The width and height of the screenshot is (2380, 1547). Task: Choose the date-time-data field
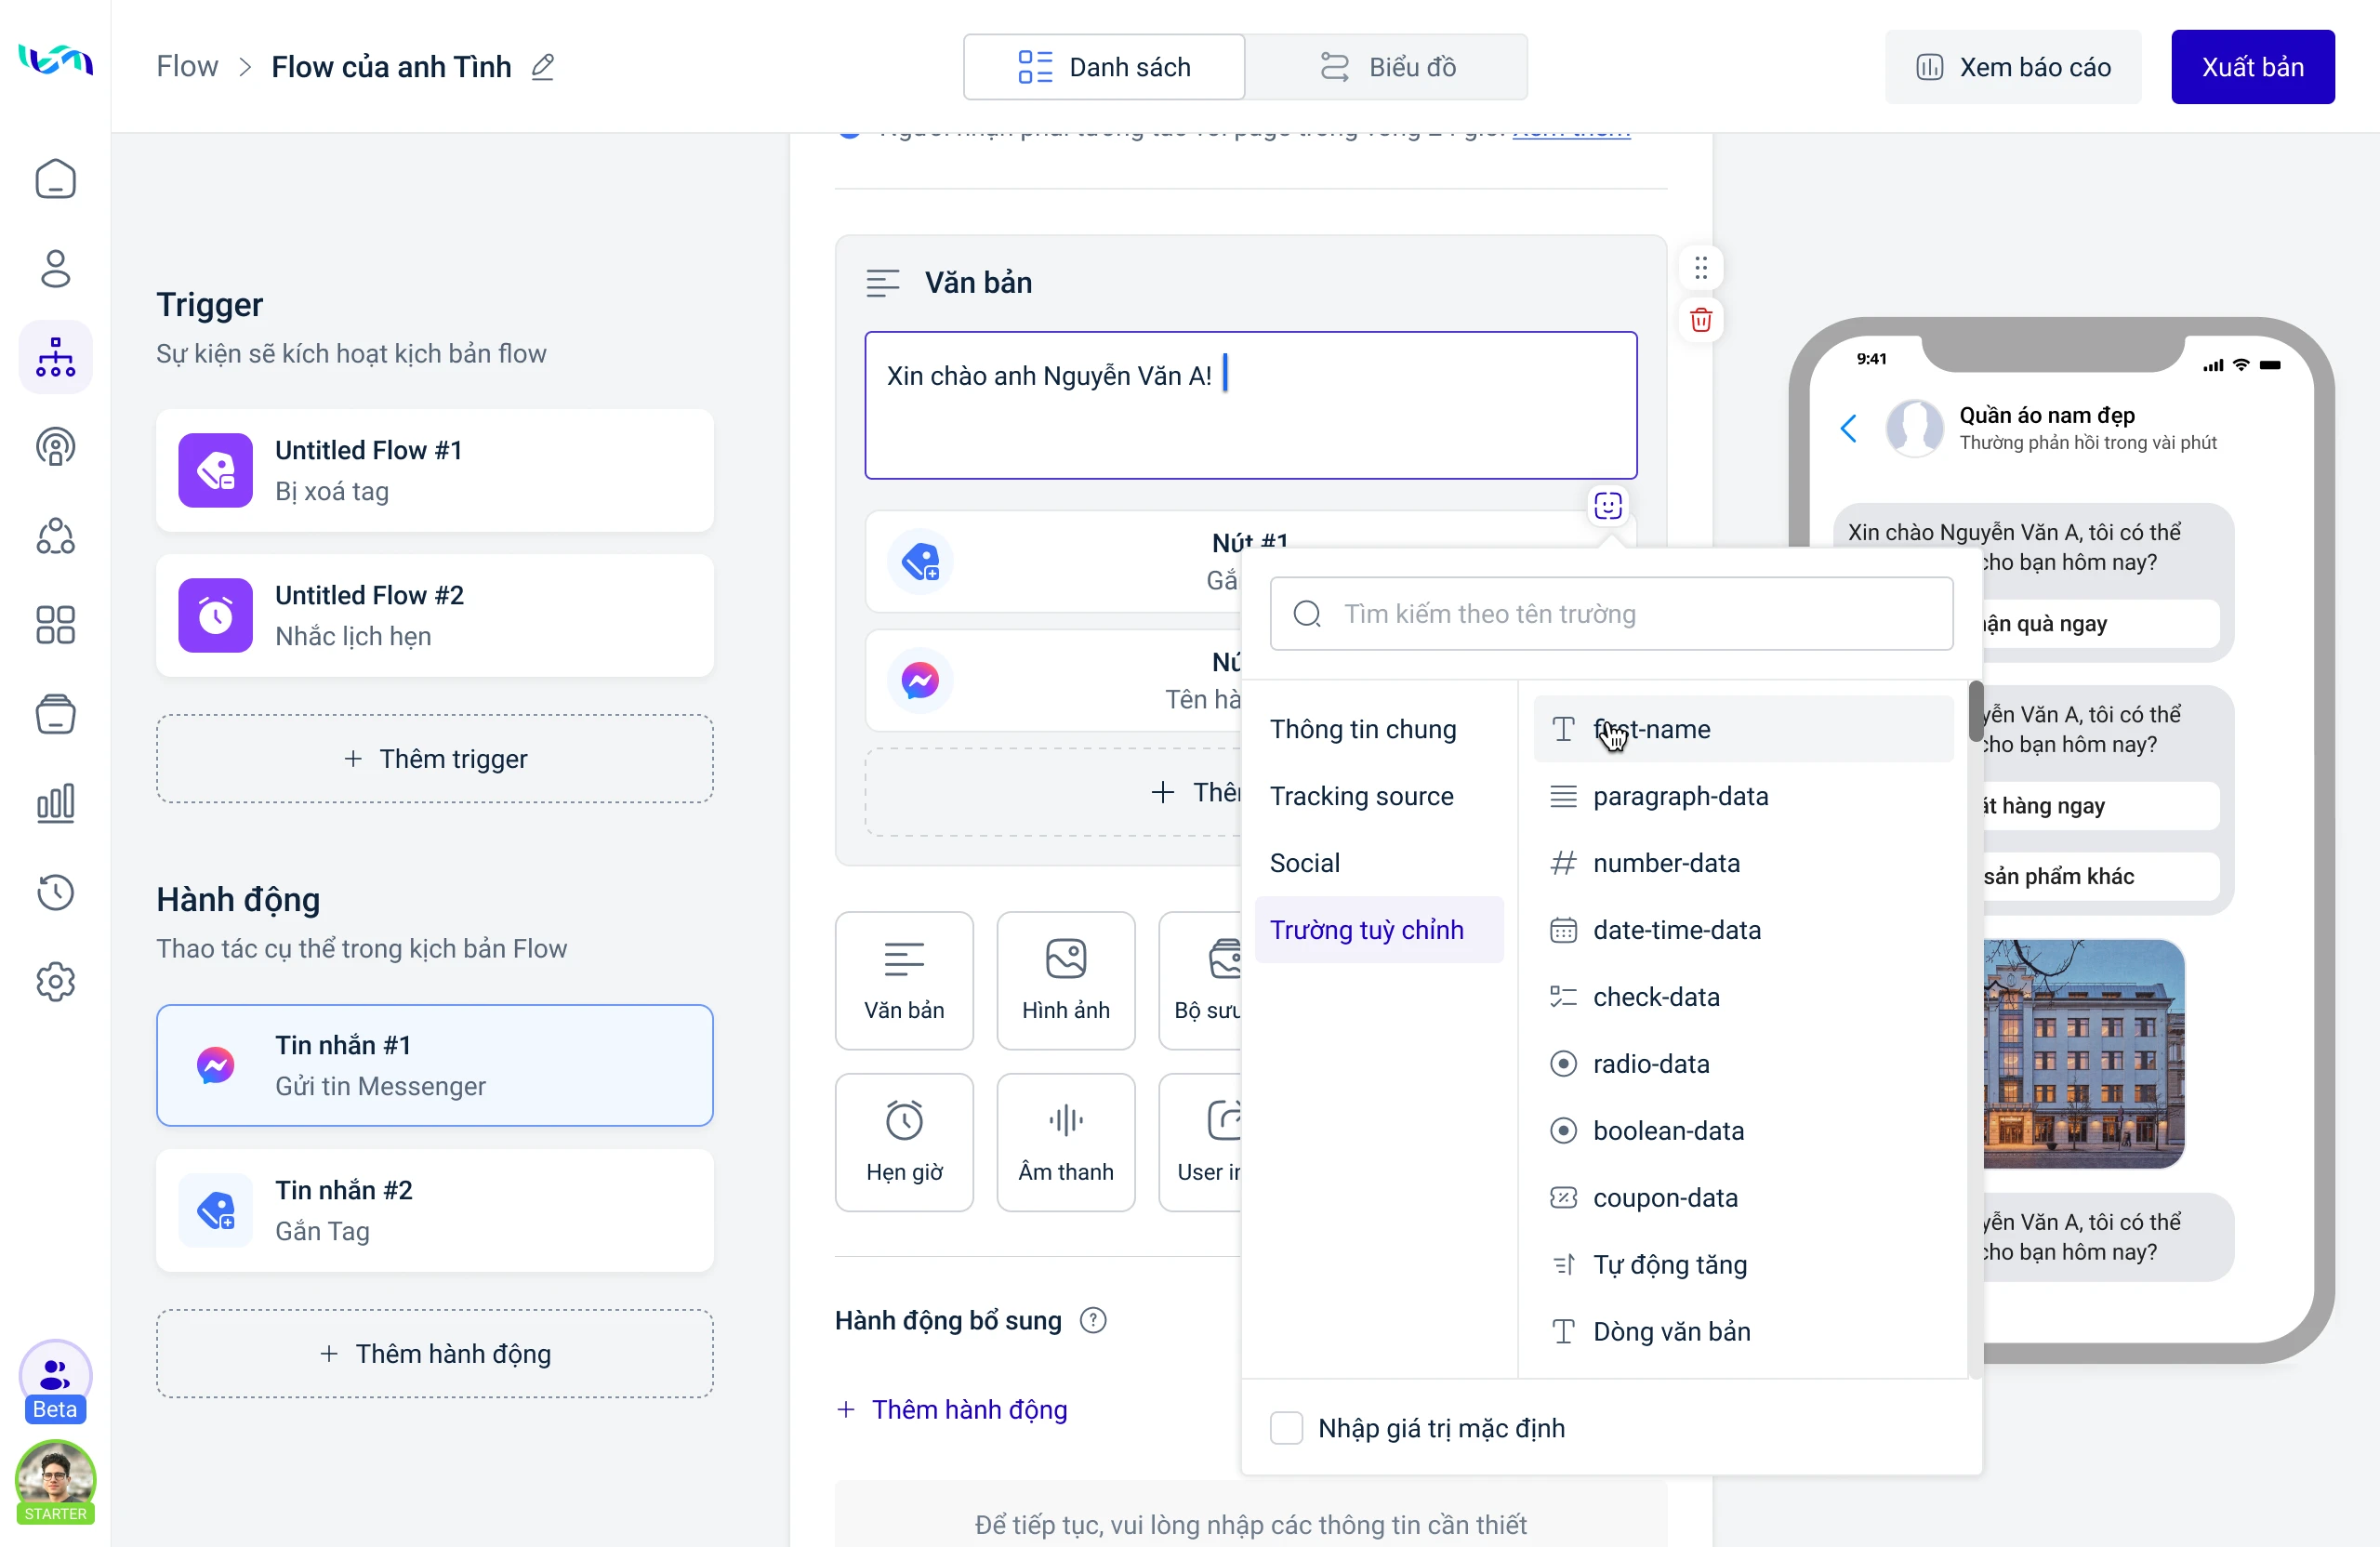[x=1676, y=930]
